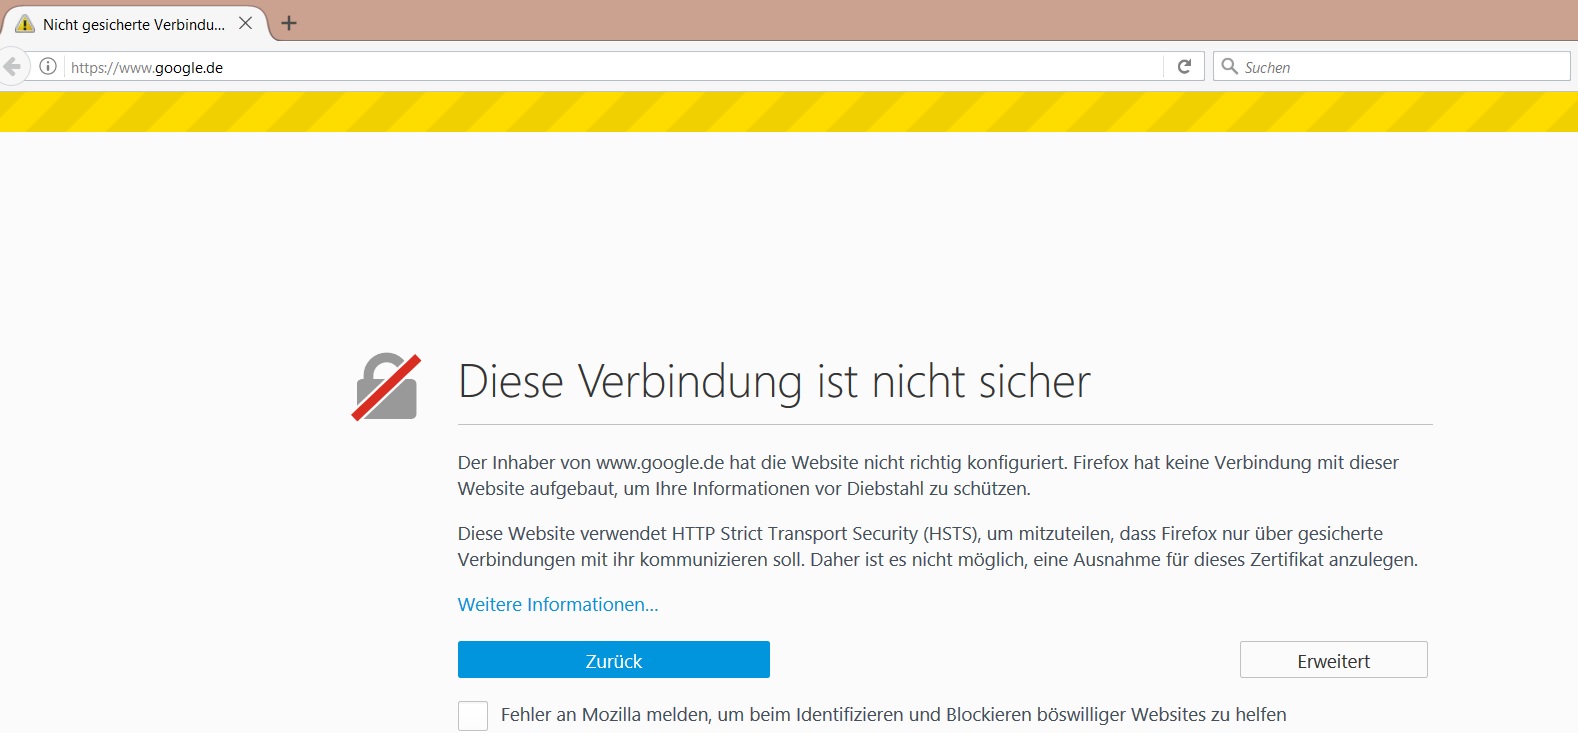Screen dimensions: 1578x733
Task: Click the HSTS explanation paragraph
Action: [938, 547]
